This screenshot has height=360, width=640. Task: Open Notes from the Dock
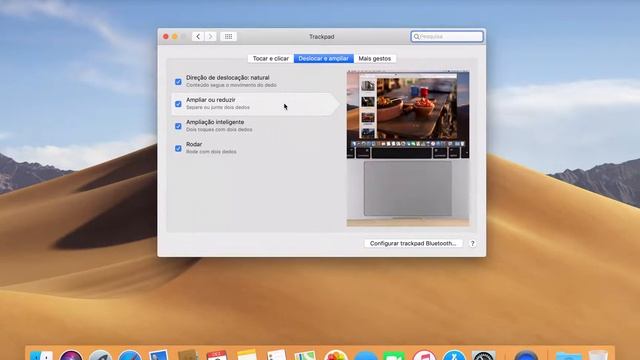[247, 356]
